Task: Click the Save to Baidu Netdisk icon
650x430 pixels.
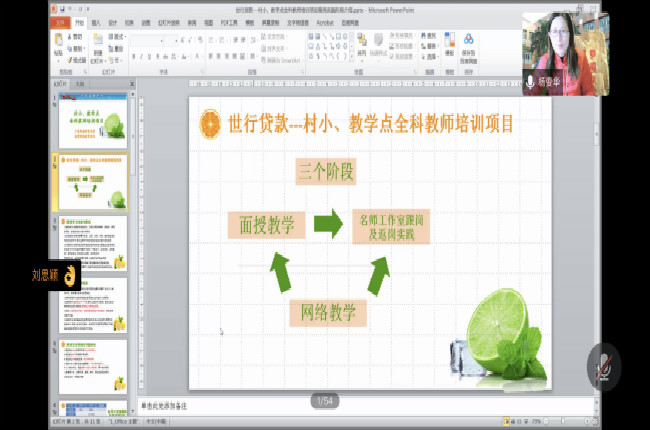Action: 468,47
